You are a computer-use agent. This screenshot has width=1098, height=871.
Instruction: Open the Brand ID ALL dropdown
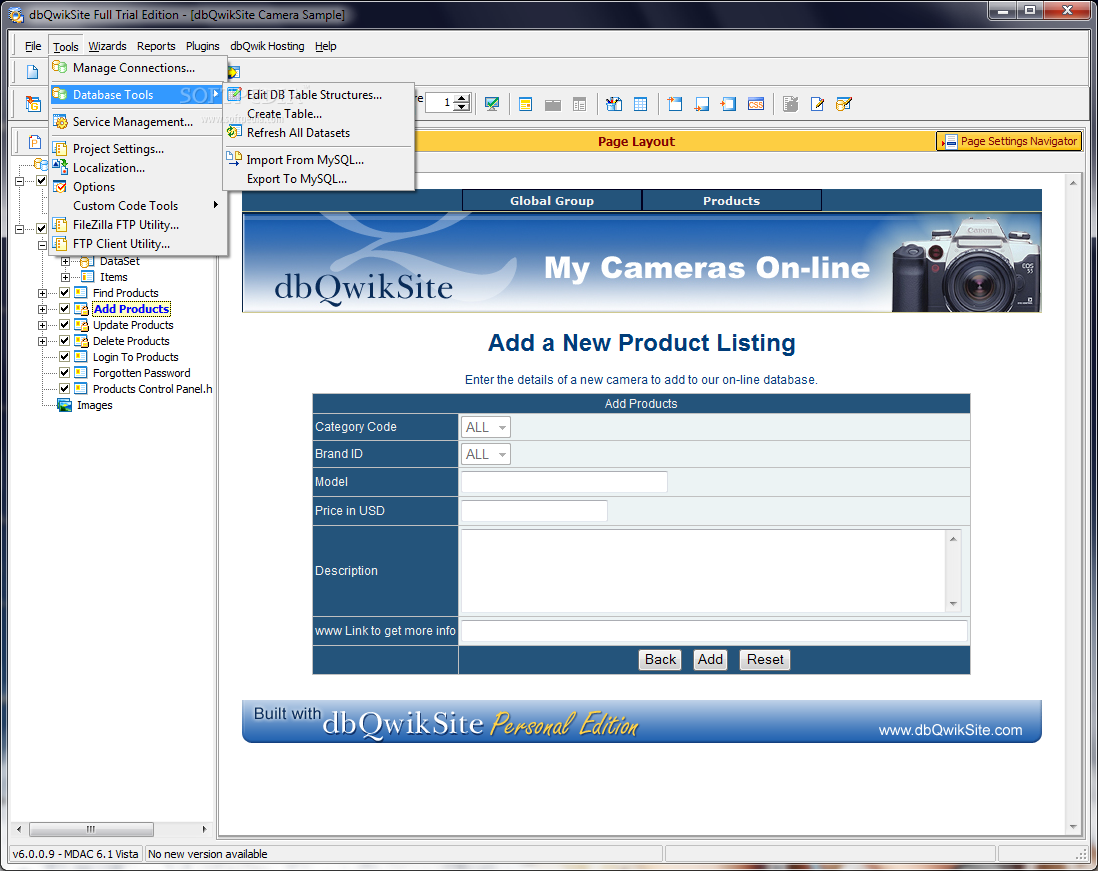click(485, 454)
